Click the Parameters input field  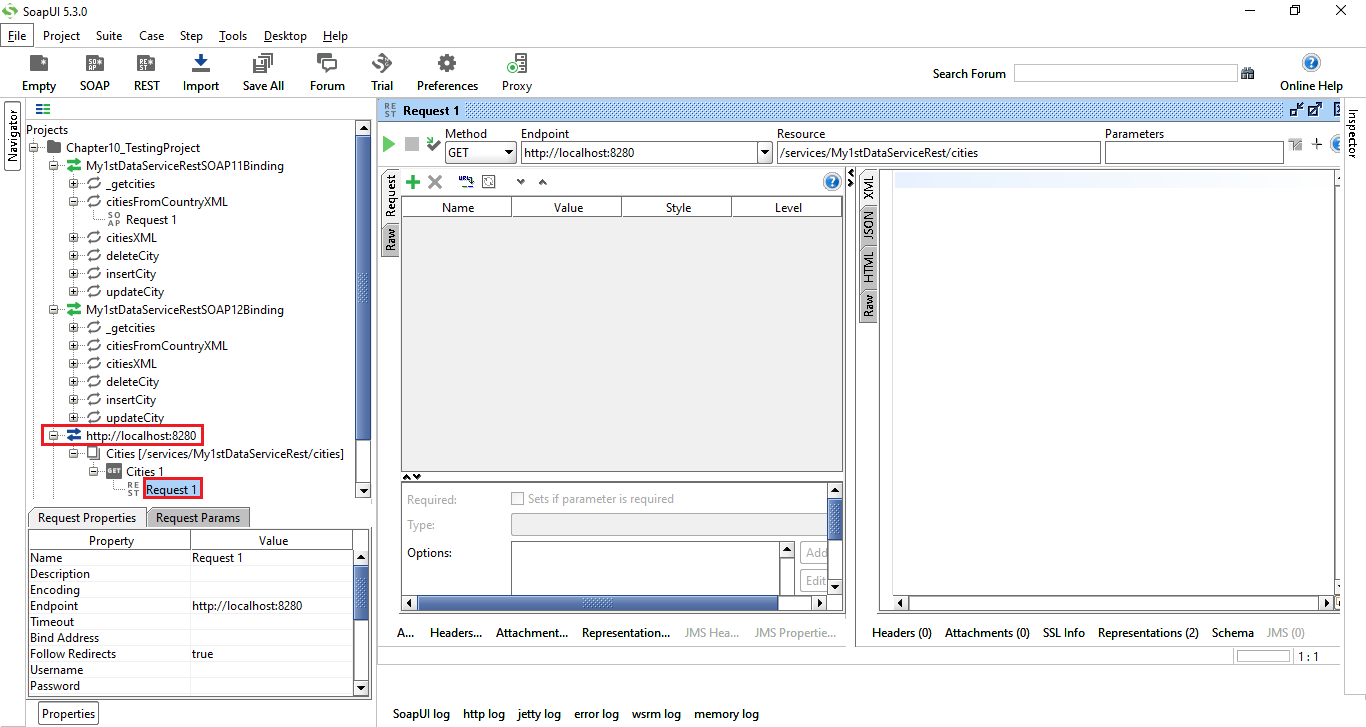pos(1194,153)
